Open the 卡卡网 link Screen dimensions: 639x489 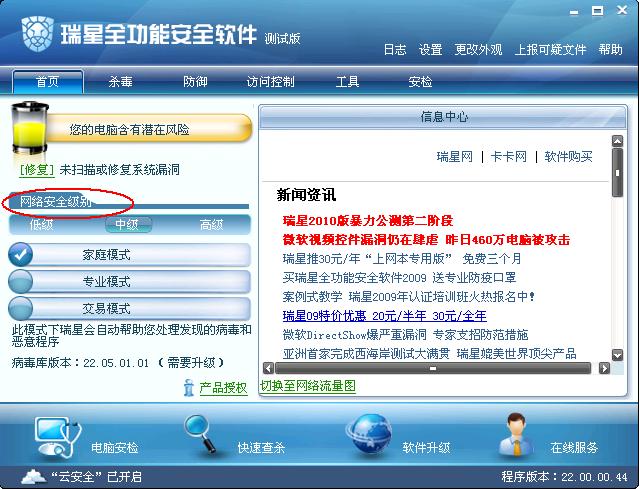(509, 156)
